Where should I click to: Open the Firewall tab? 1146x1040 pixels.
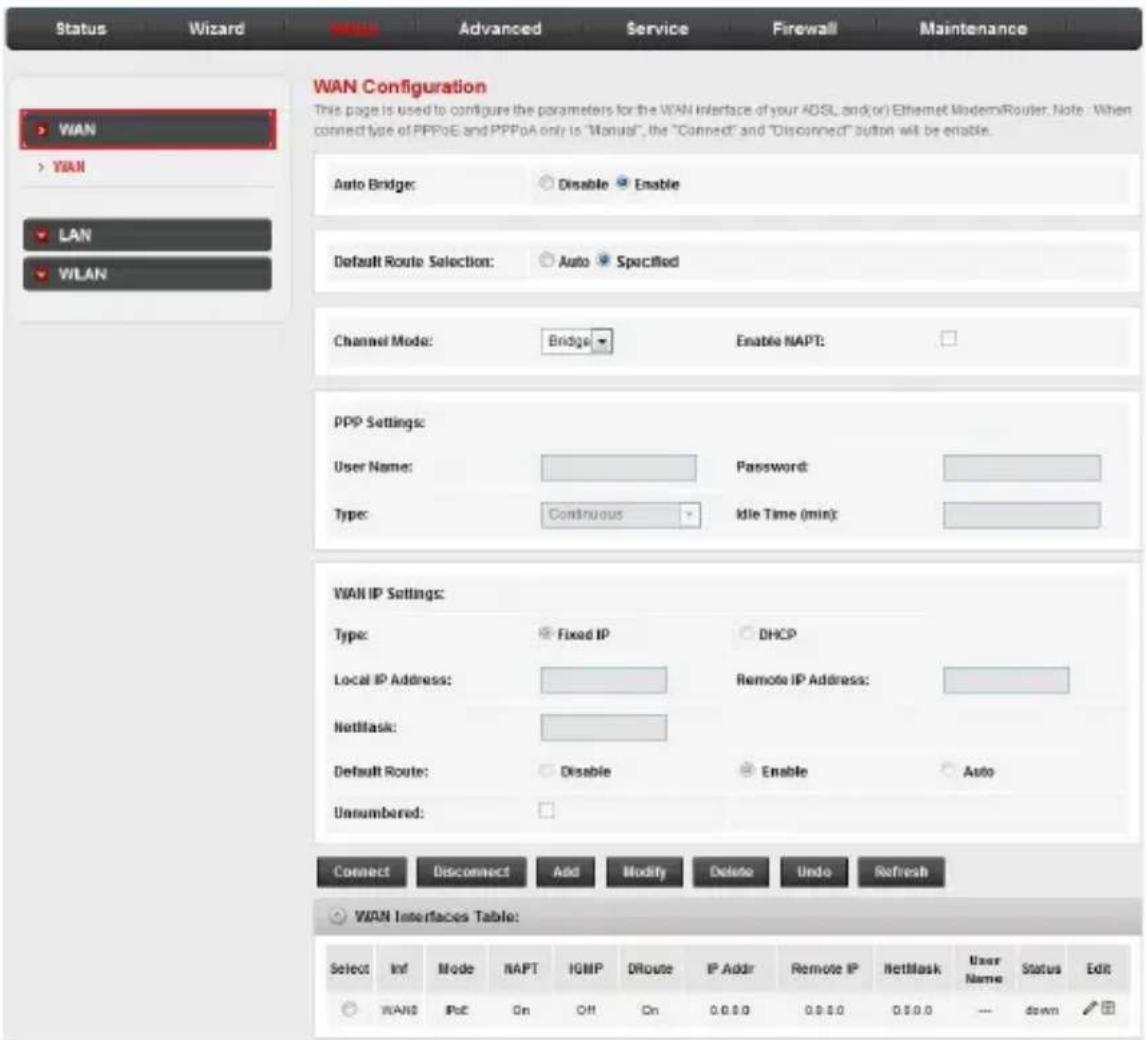pyautogui.click(x=805, y=29)
